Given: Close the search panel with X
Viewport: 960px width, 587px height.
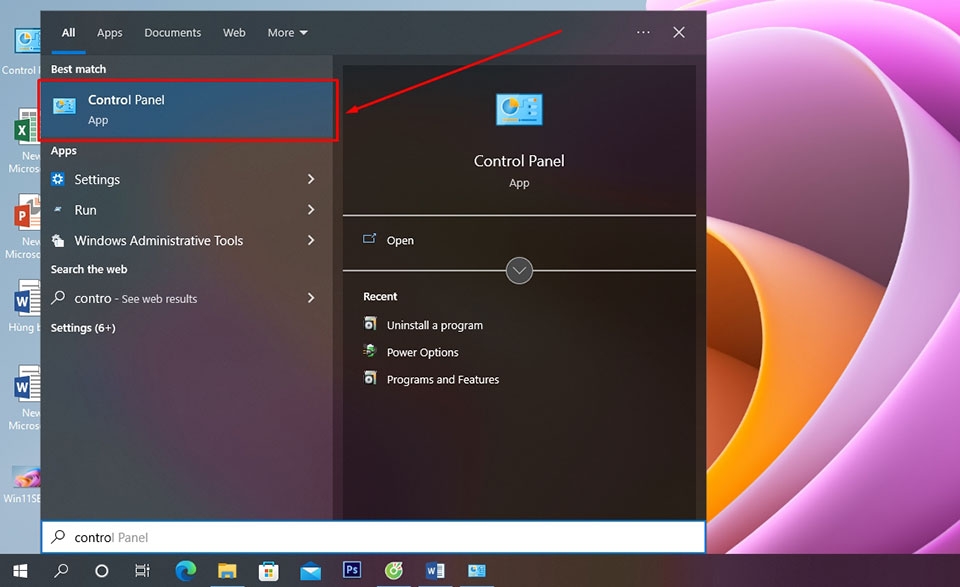Looking at the screenshot, I should click(679, 32).
